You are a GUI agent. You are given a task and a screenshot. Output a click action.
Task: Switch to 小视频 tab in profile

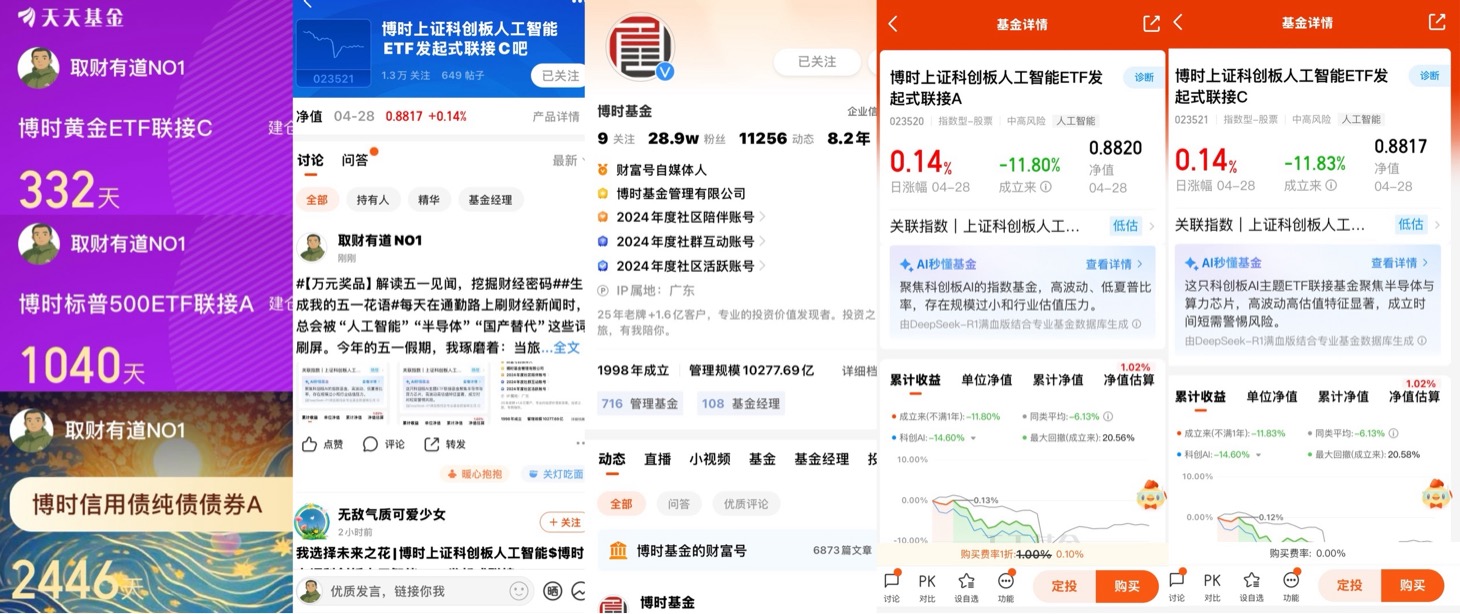pos(710,459)
